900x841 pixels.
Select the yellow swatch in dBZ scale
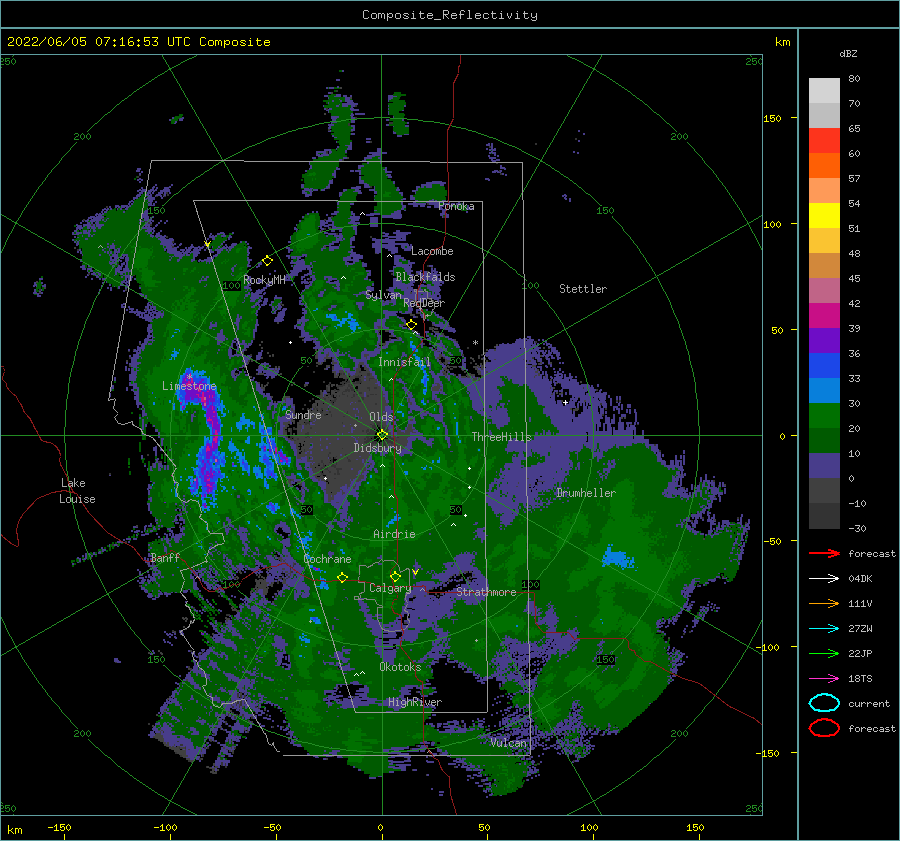(824, 215)
